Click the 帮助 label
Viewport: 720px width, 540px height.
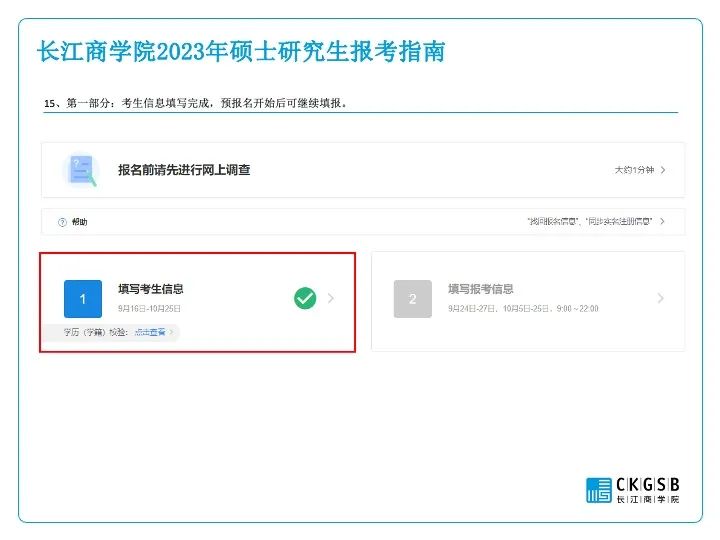(79, 222)
